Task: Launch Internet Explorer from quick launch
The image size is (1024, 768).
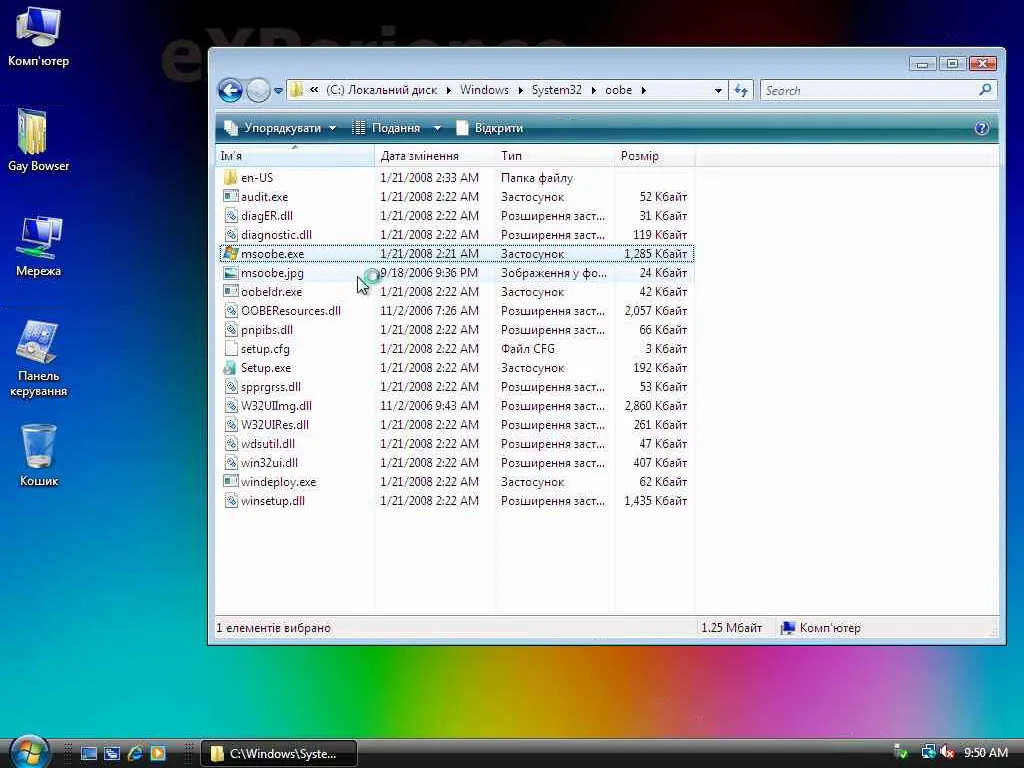Action: click(x=135, y=753)
